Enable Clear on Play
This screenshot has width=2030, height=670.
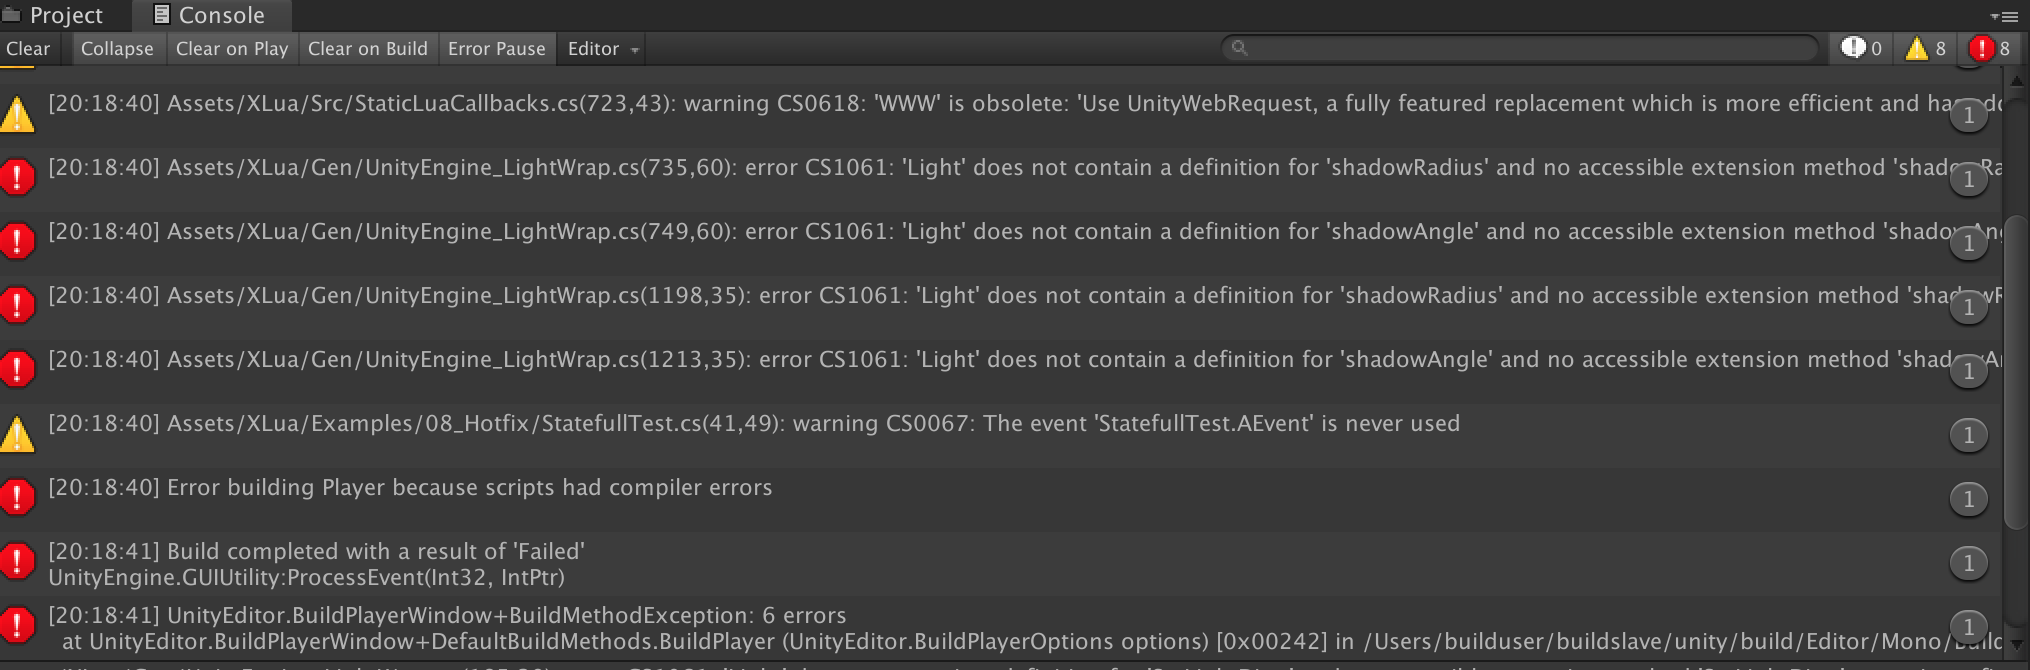pos(231,48)
